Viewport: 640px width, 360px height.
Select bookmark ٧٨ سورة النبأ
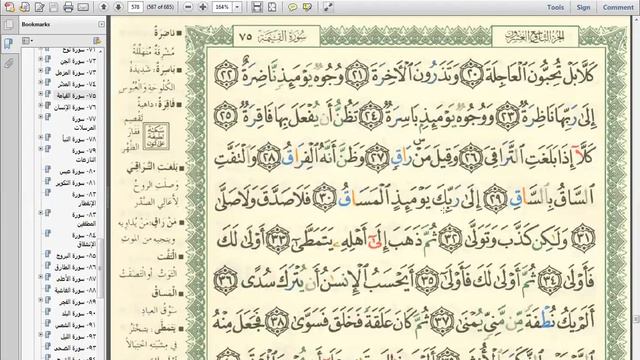[79, 139]
